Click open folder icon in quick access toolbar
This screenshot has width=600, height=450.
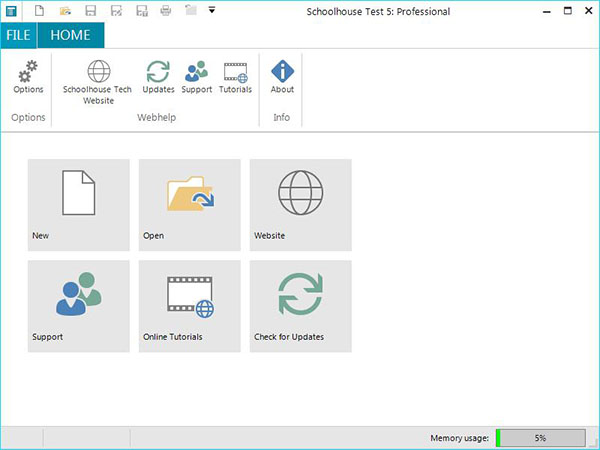click(65, 11)
